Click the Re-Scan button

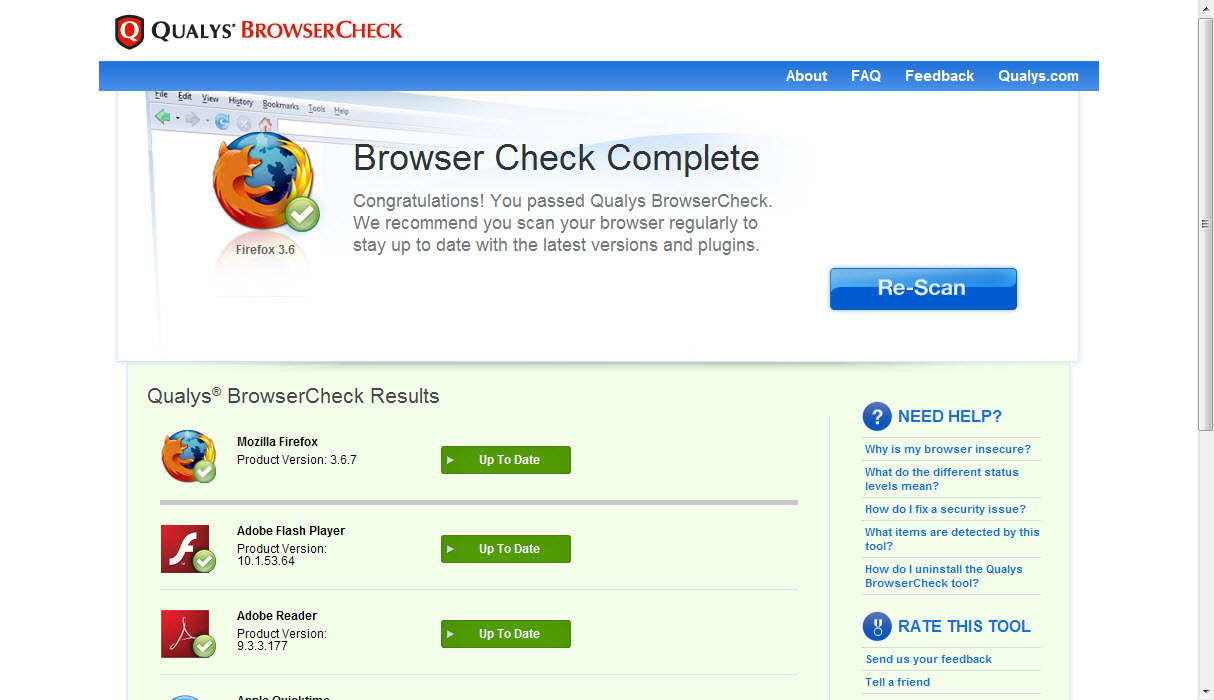click(x=923, y=288)
